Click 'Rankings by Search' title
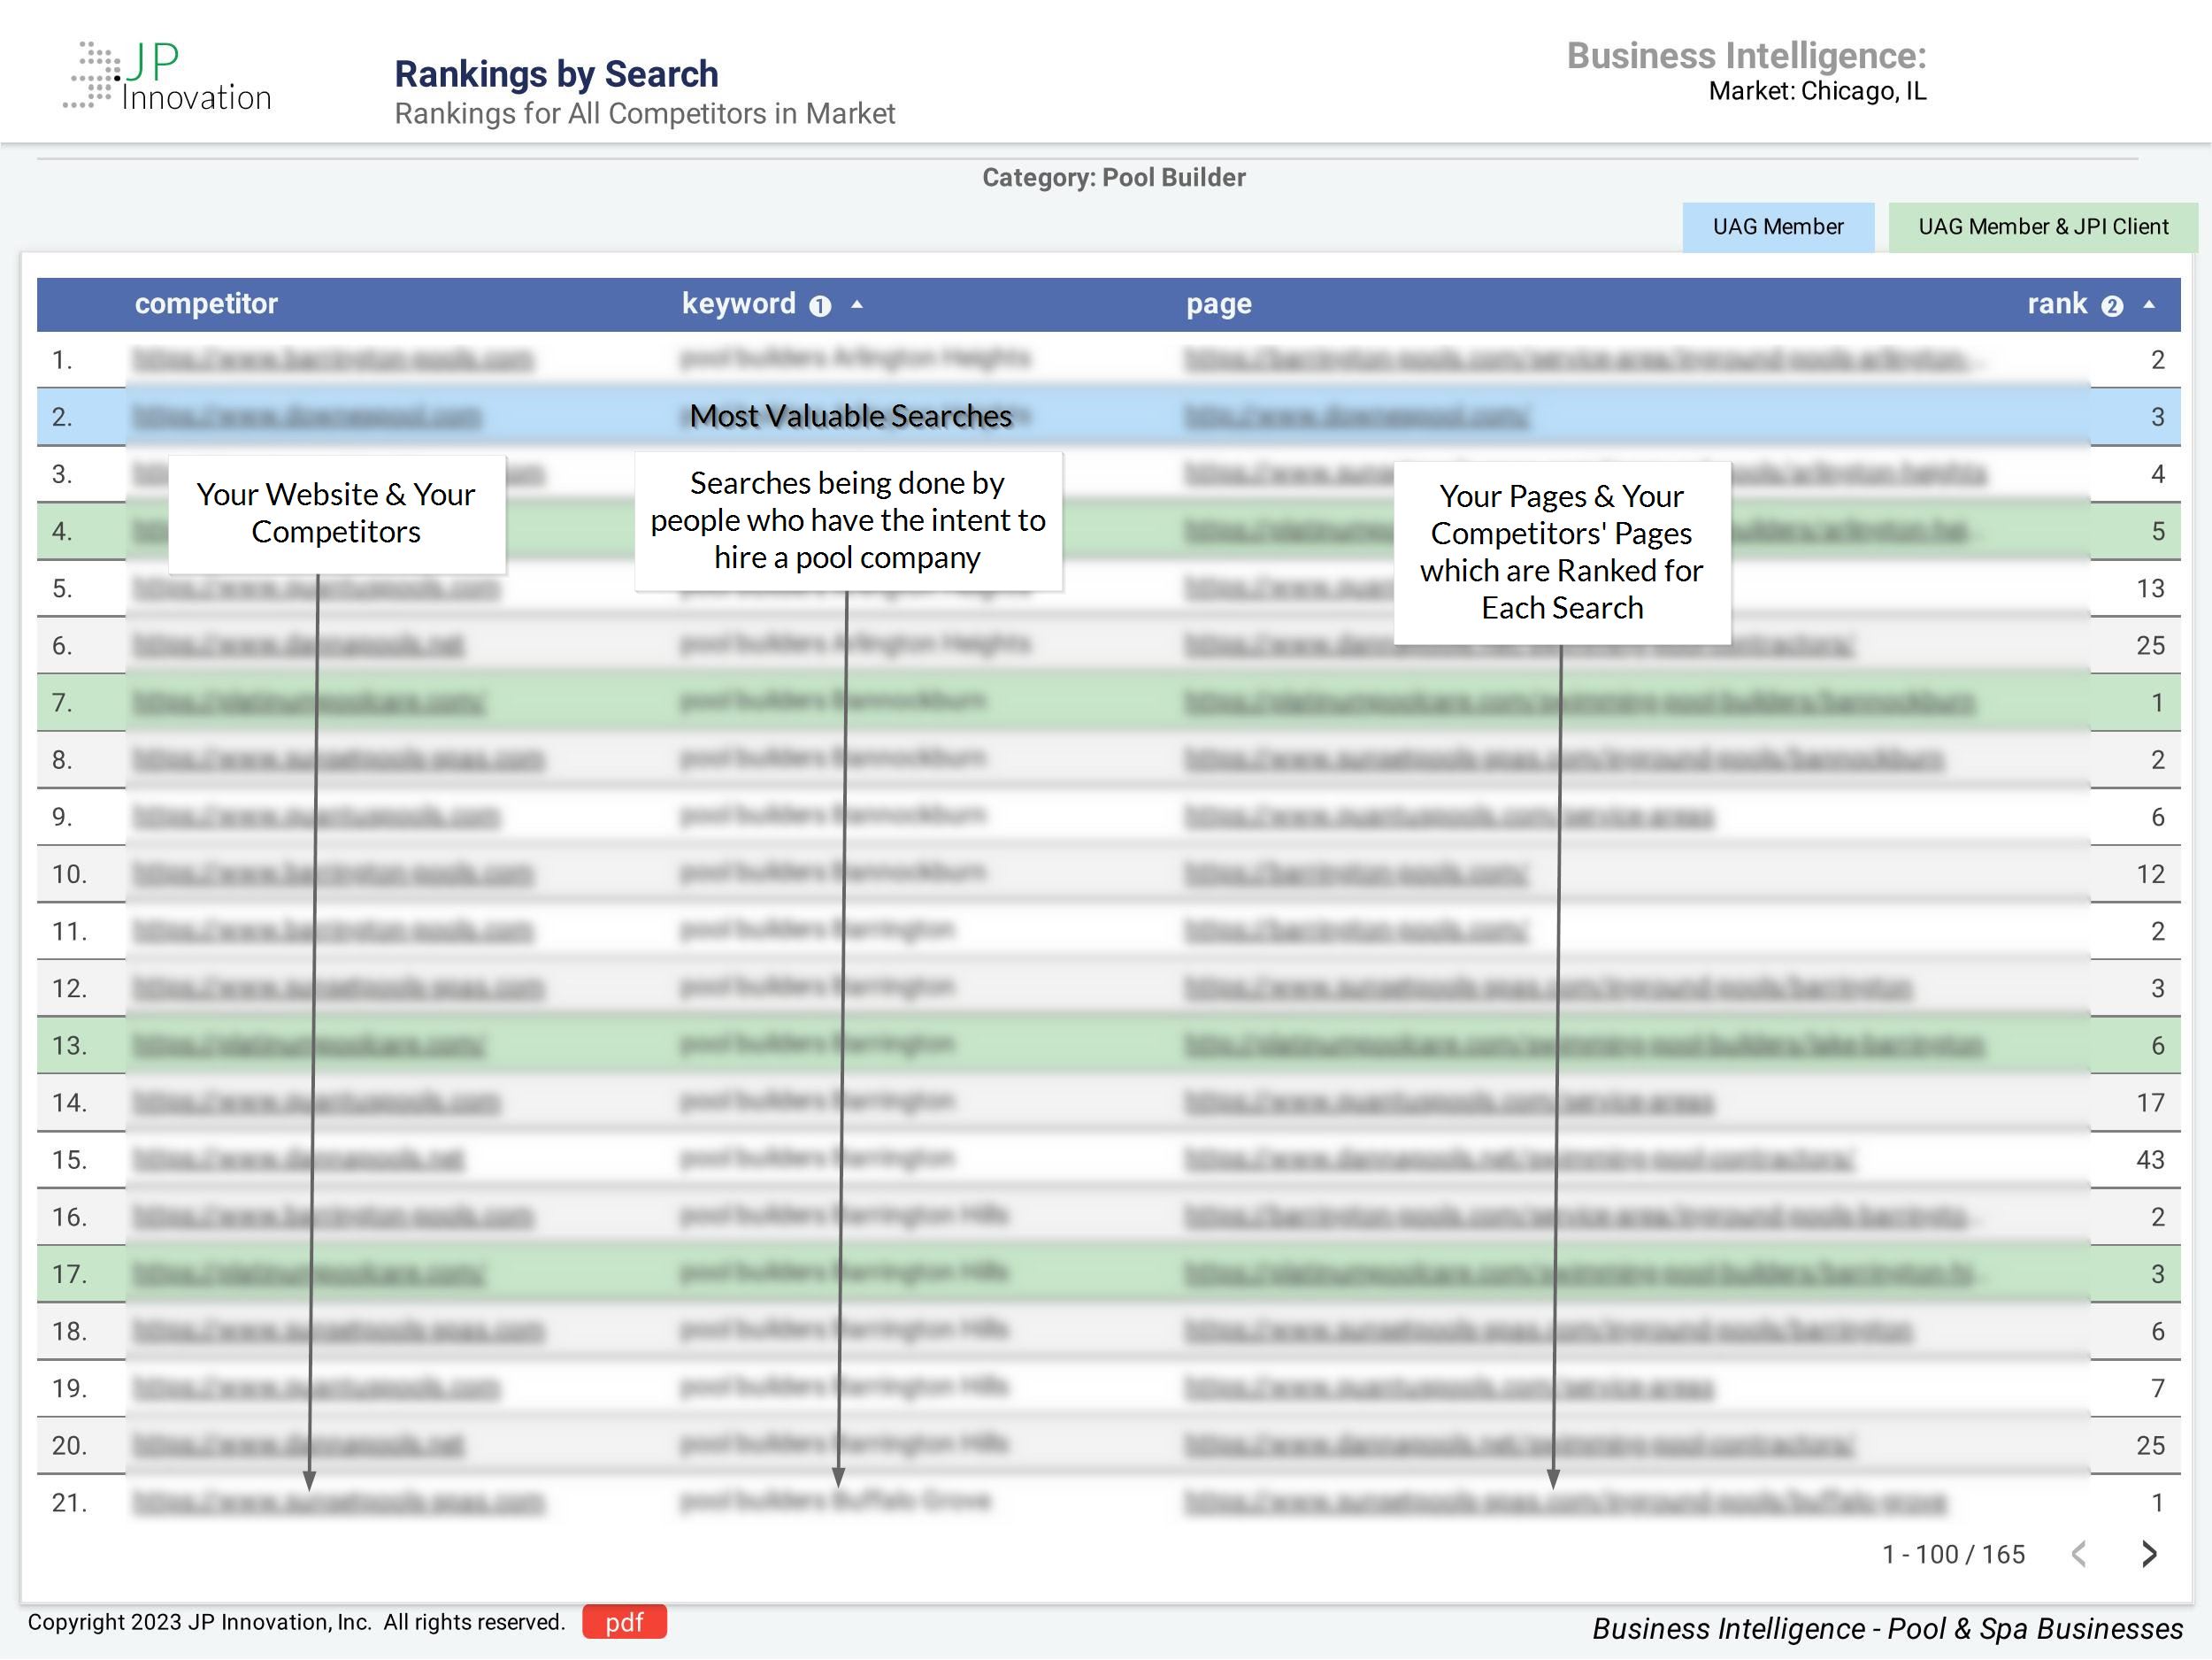 point(556,74)
